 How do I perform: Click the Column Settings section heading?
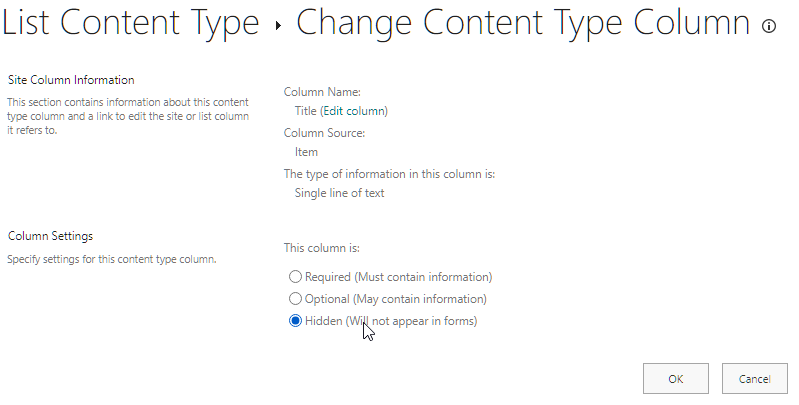tap(50, 236)
